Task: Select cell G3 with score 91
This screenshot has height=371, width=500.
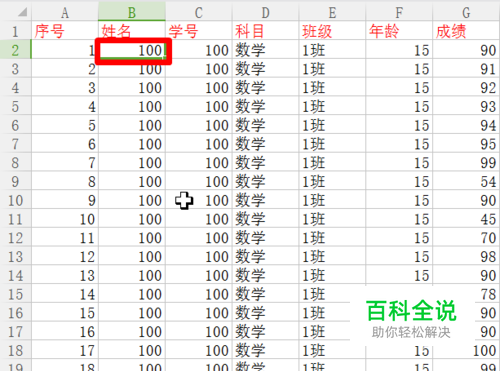Action: point(466,69)
